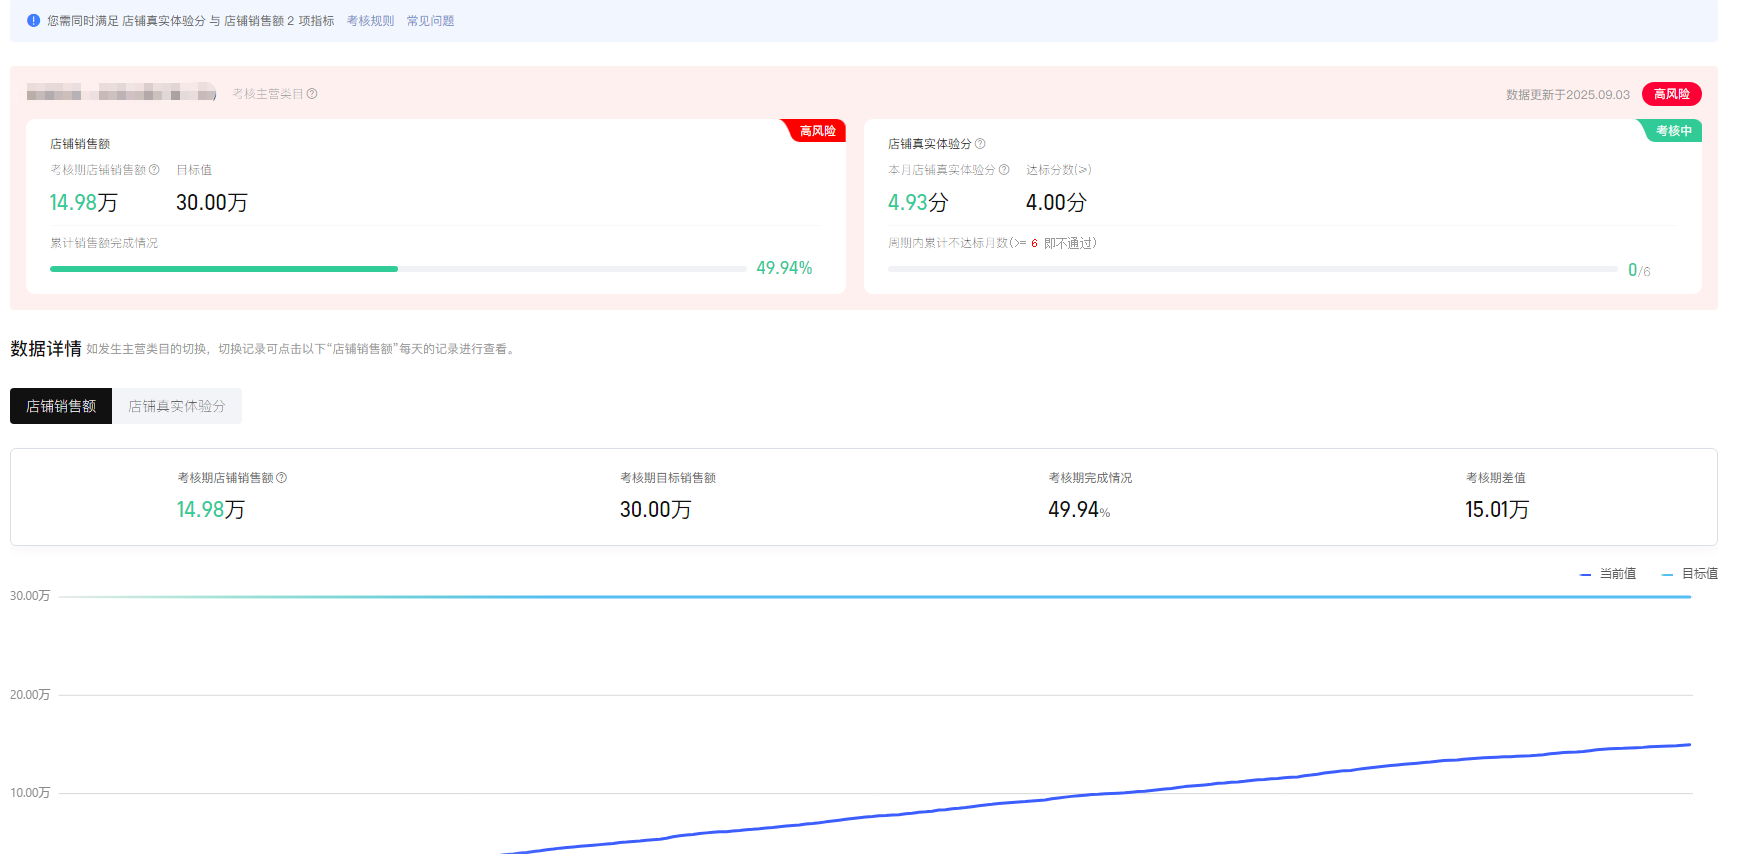Click the help icon beside 考核期店铺销售额 in 数据详情 summary

tap(282, 478)
